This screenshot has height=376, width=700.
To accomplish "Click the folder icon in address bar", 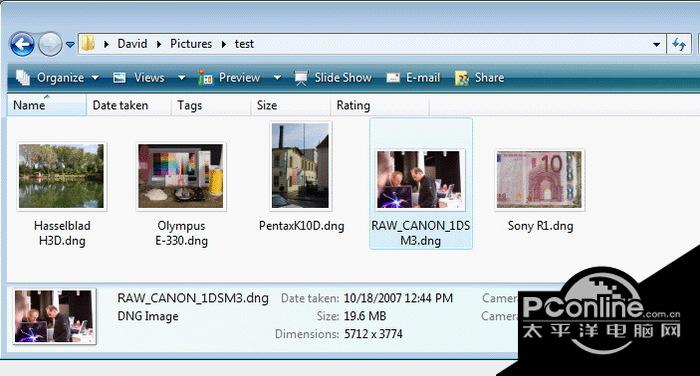I will coord(88,43).
